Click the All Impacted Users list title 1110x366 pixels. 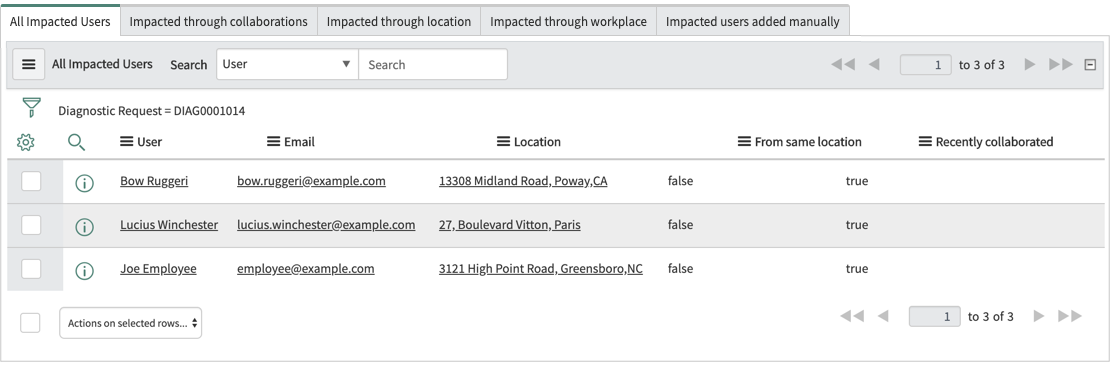(102, 64)
